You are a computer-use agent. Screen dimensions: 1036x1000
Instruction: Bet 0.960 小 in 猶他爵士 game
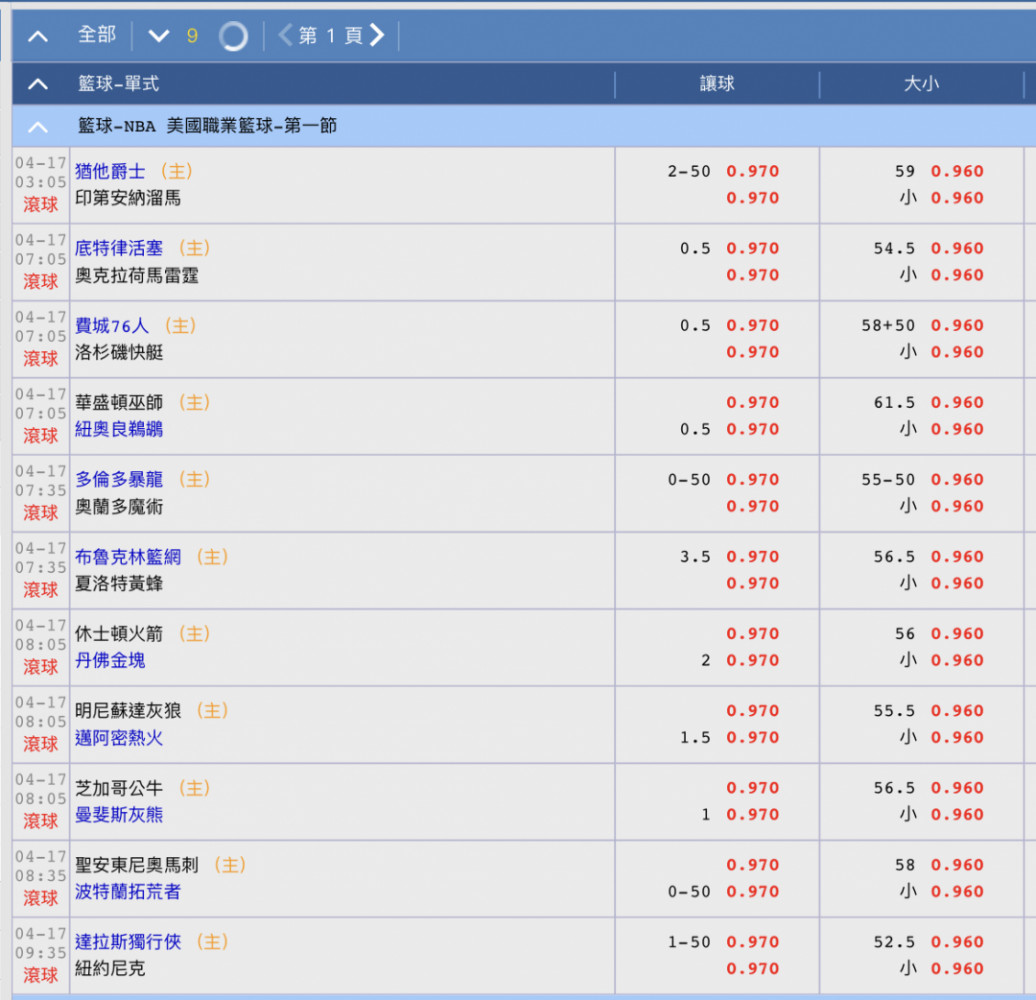pyautogui.click(x=957, y=198)
